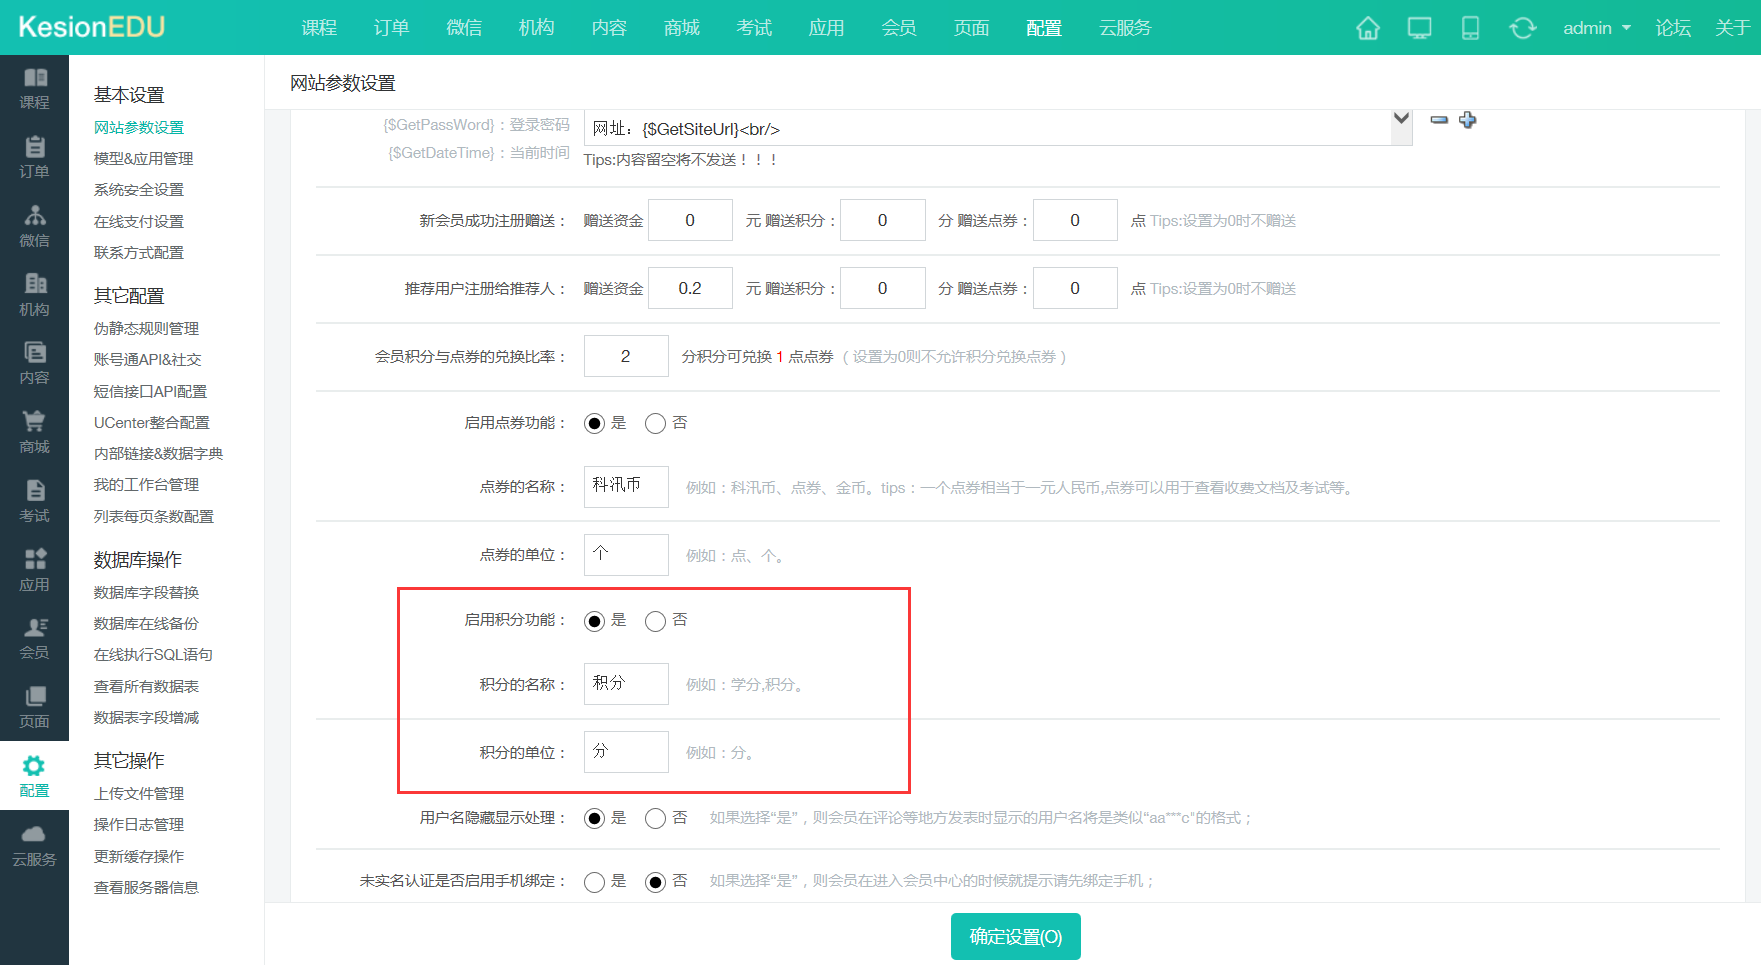This screenshot has height=965, width=1761.
Task: Enable 是 for 未实名认证手机绑定
Action: point(595,881)
